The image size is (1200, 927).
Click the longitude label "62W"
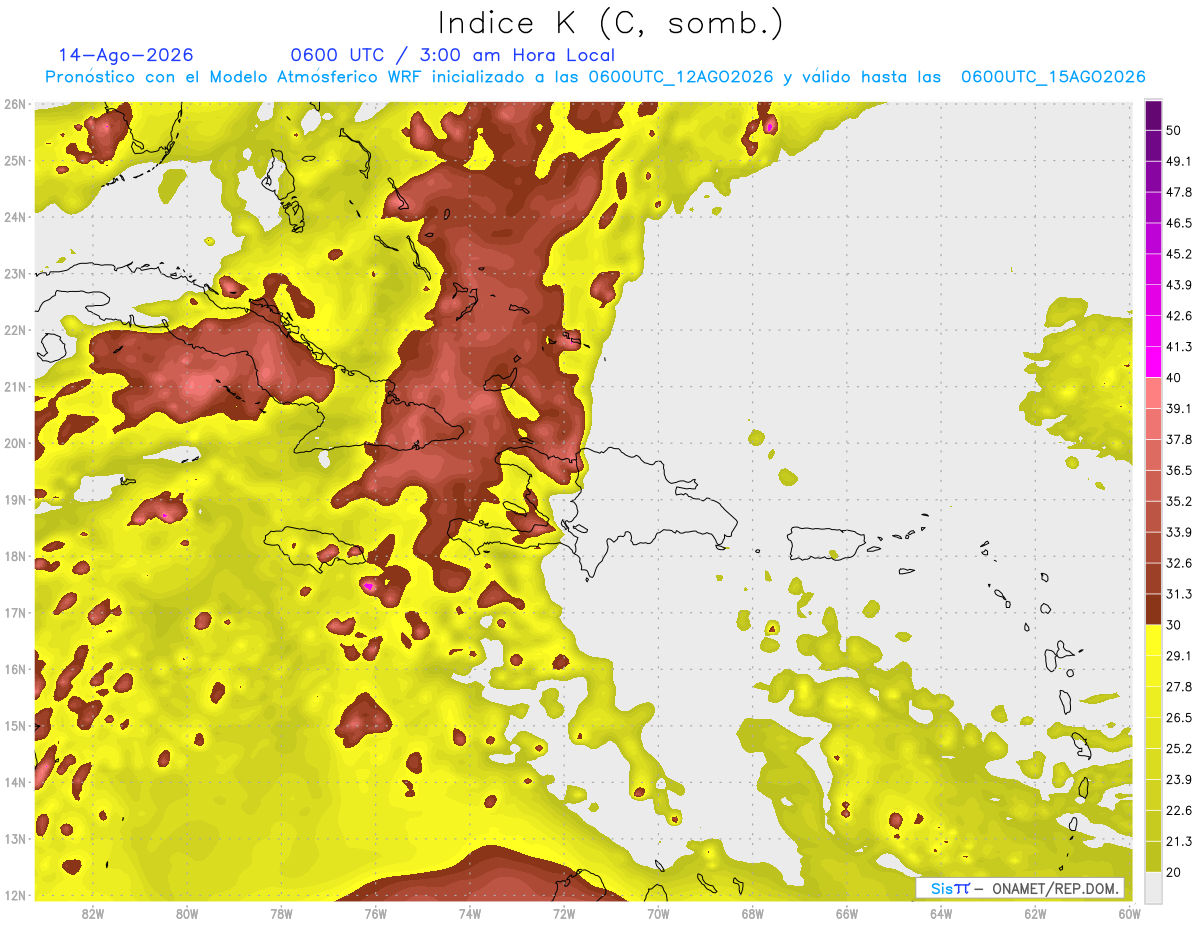1035,913
